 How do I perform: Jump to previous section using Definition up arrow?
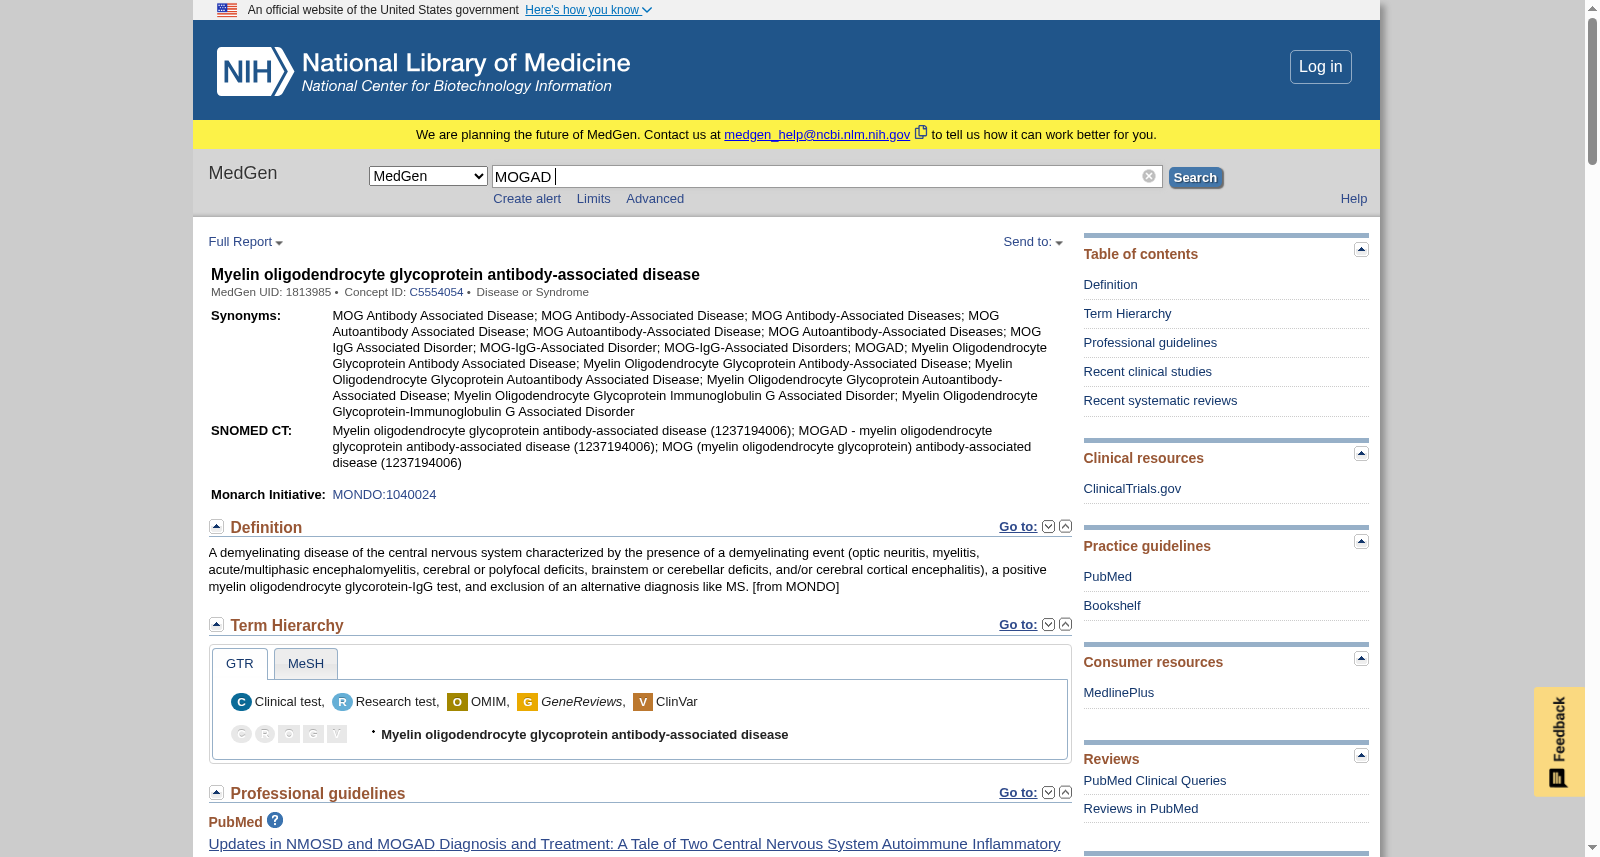click(1065, 527)
